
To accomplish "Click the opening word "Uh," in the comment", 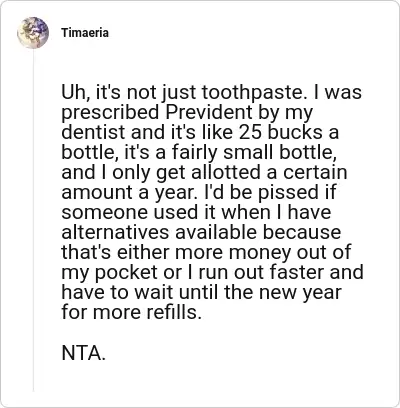I will click(74, 93).
